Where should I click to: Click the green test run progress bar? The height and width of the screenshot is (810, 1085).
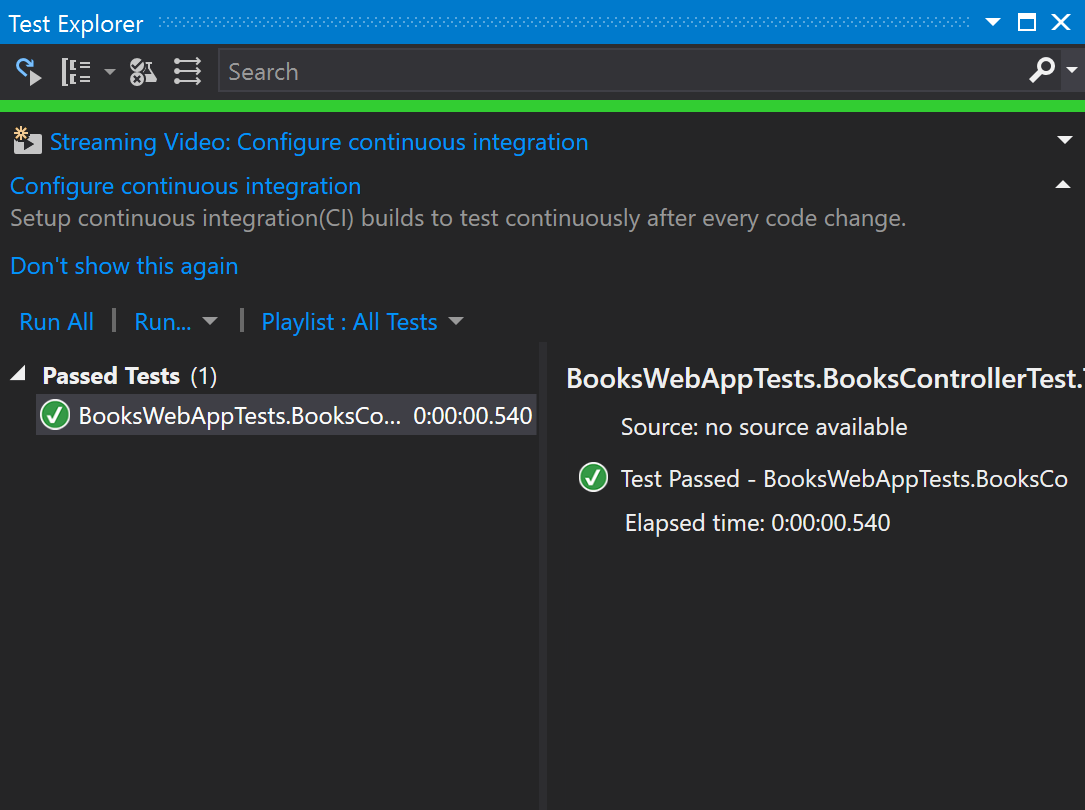pyautogui.click(x=542, y=106)
